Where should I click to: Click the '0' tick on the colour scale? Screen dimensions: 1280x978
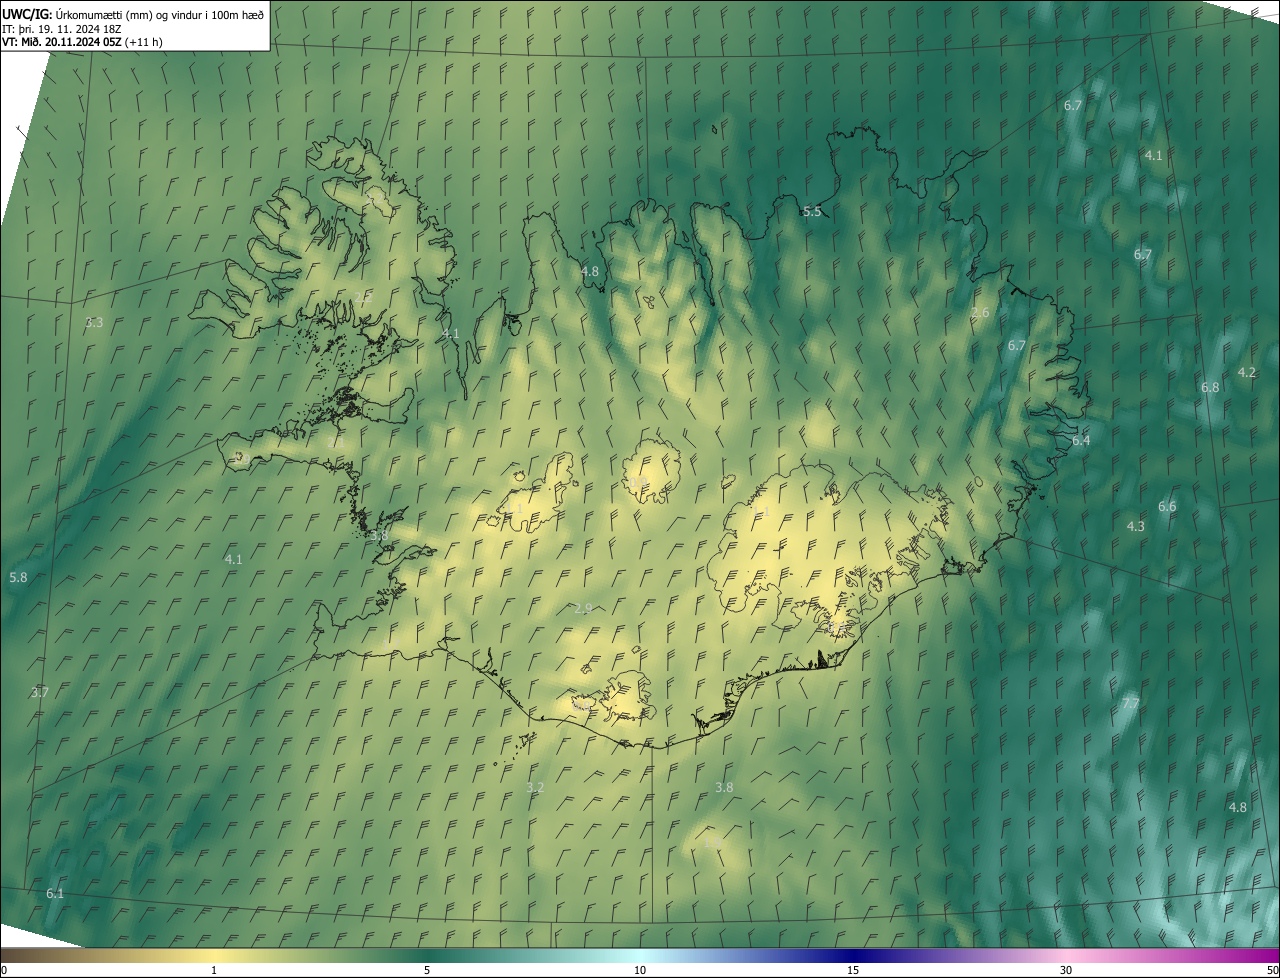(x=4, y=970)
